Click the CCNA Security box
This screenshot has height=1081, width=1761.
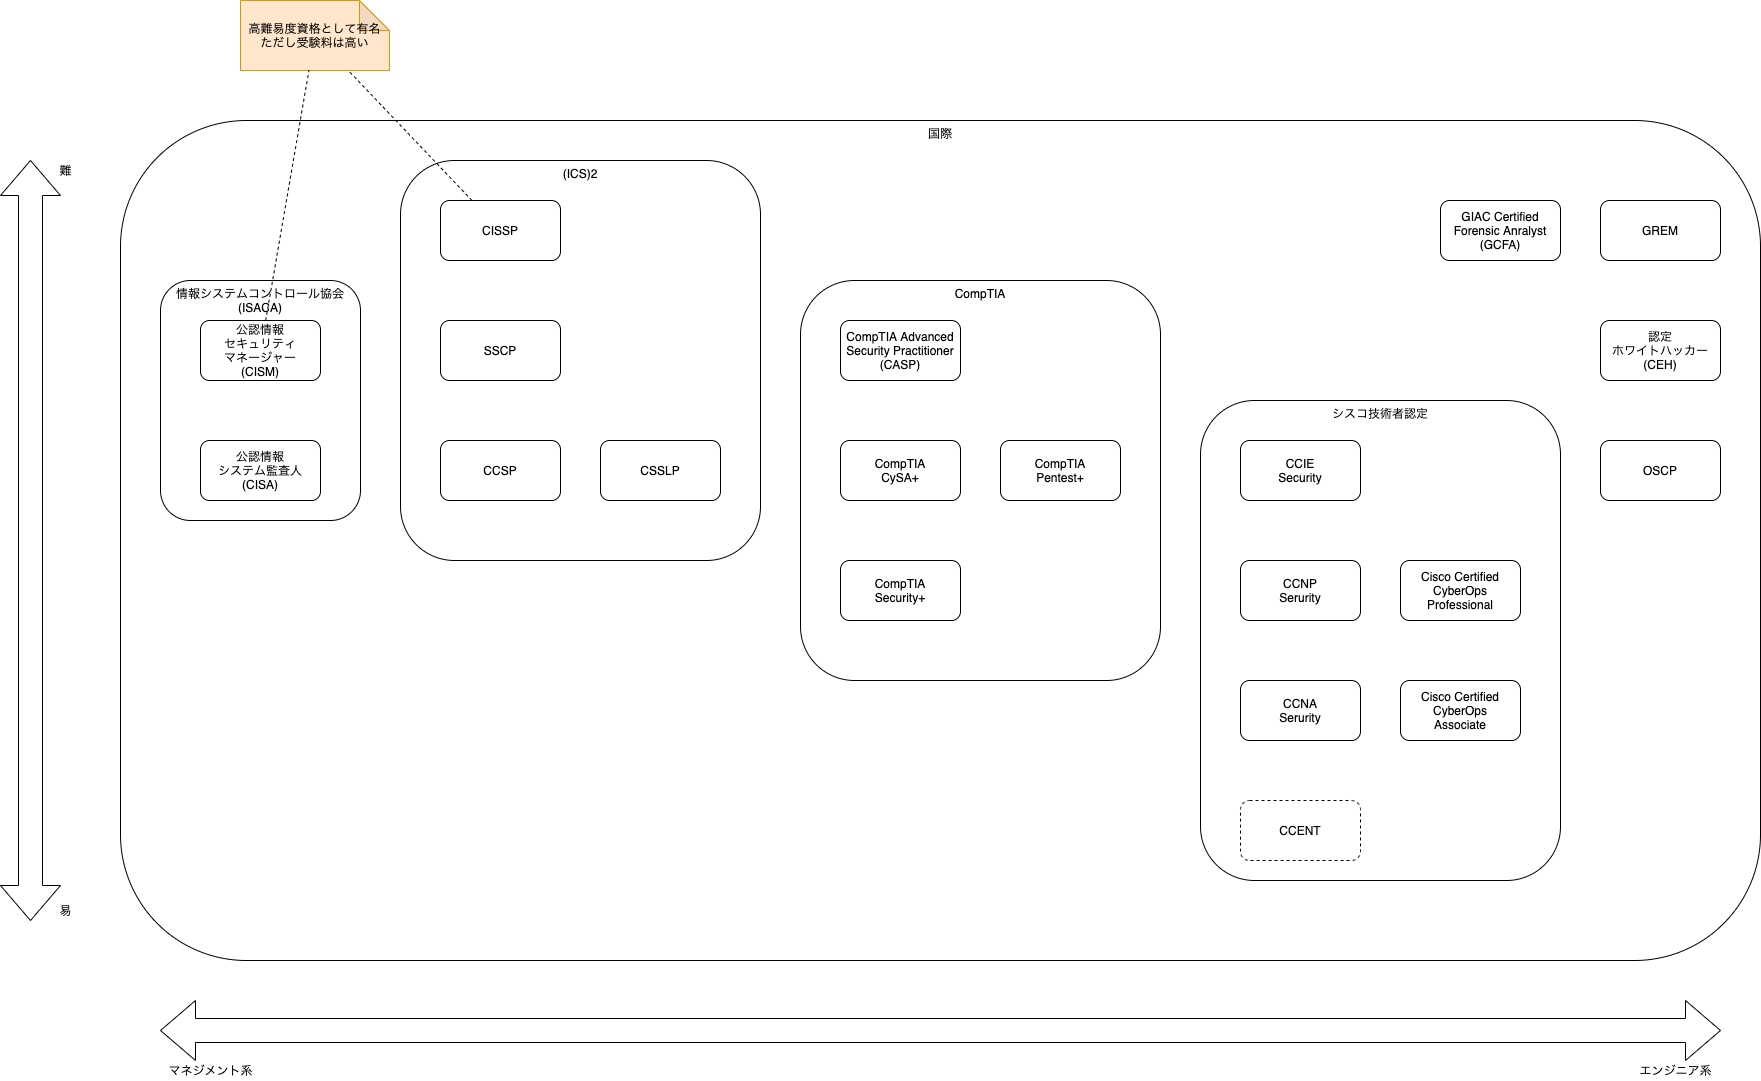[1300, 711]
